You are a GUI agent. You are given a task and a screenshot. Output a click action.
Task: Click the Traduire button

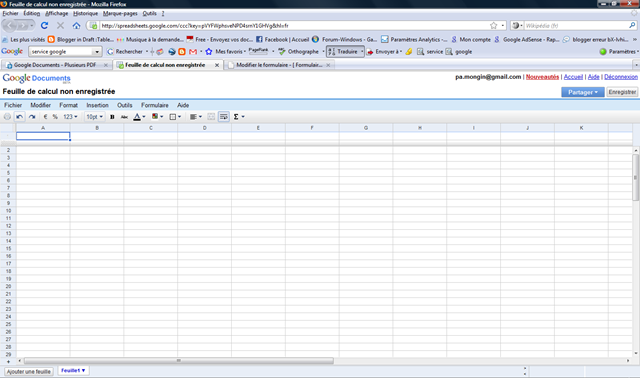coord(345,52)
